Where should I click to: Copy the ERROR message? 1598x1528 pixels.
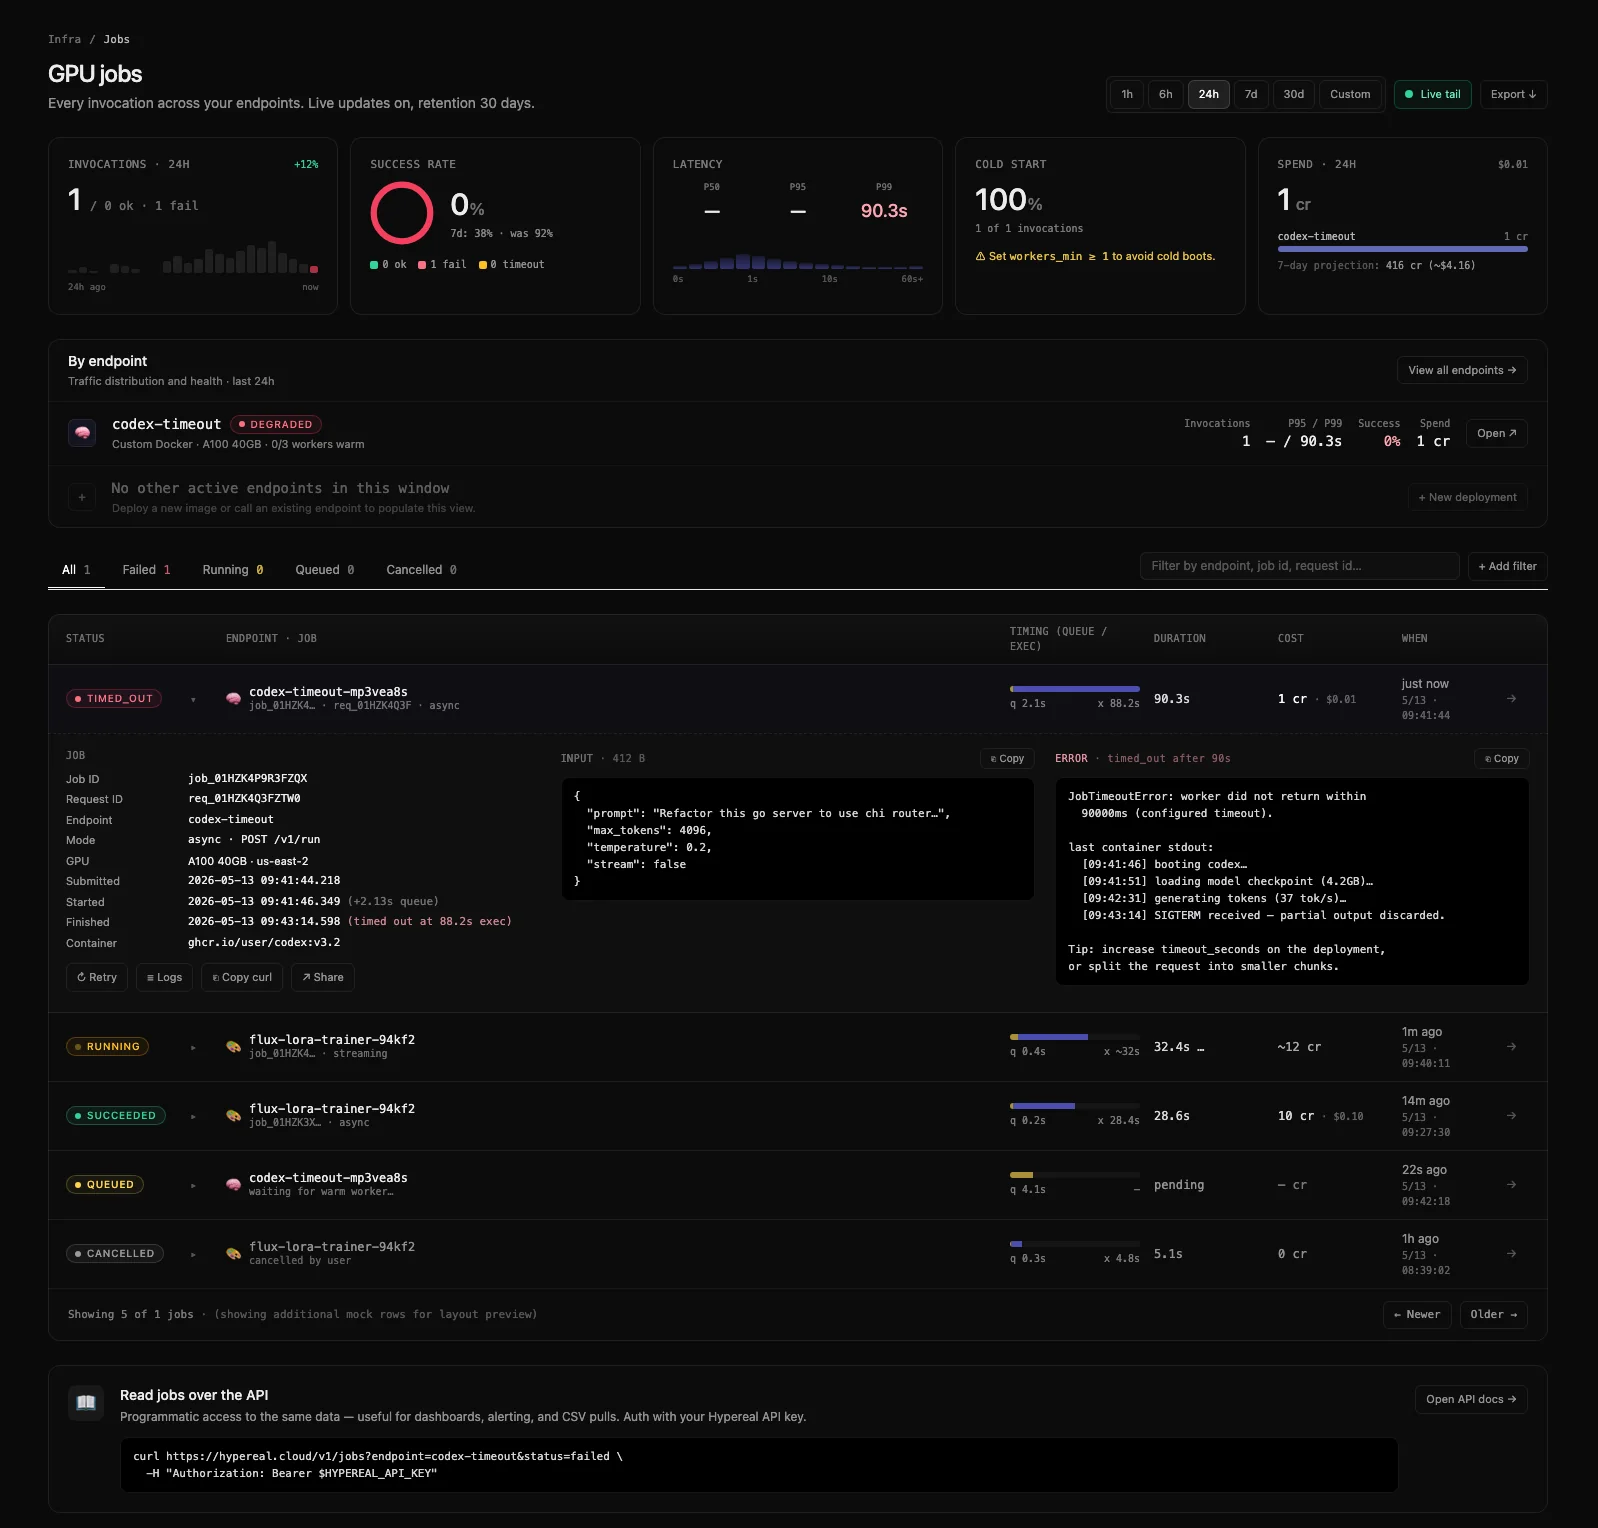[1501, 759]
